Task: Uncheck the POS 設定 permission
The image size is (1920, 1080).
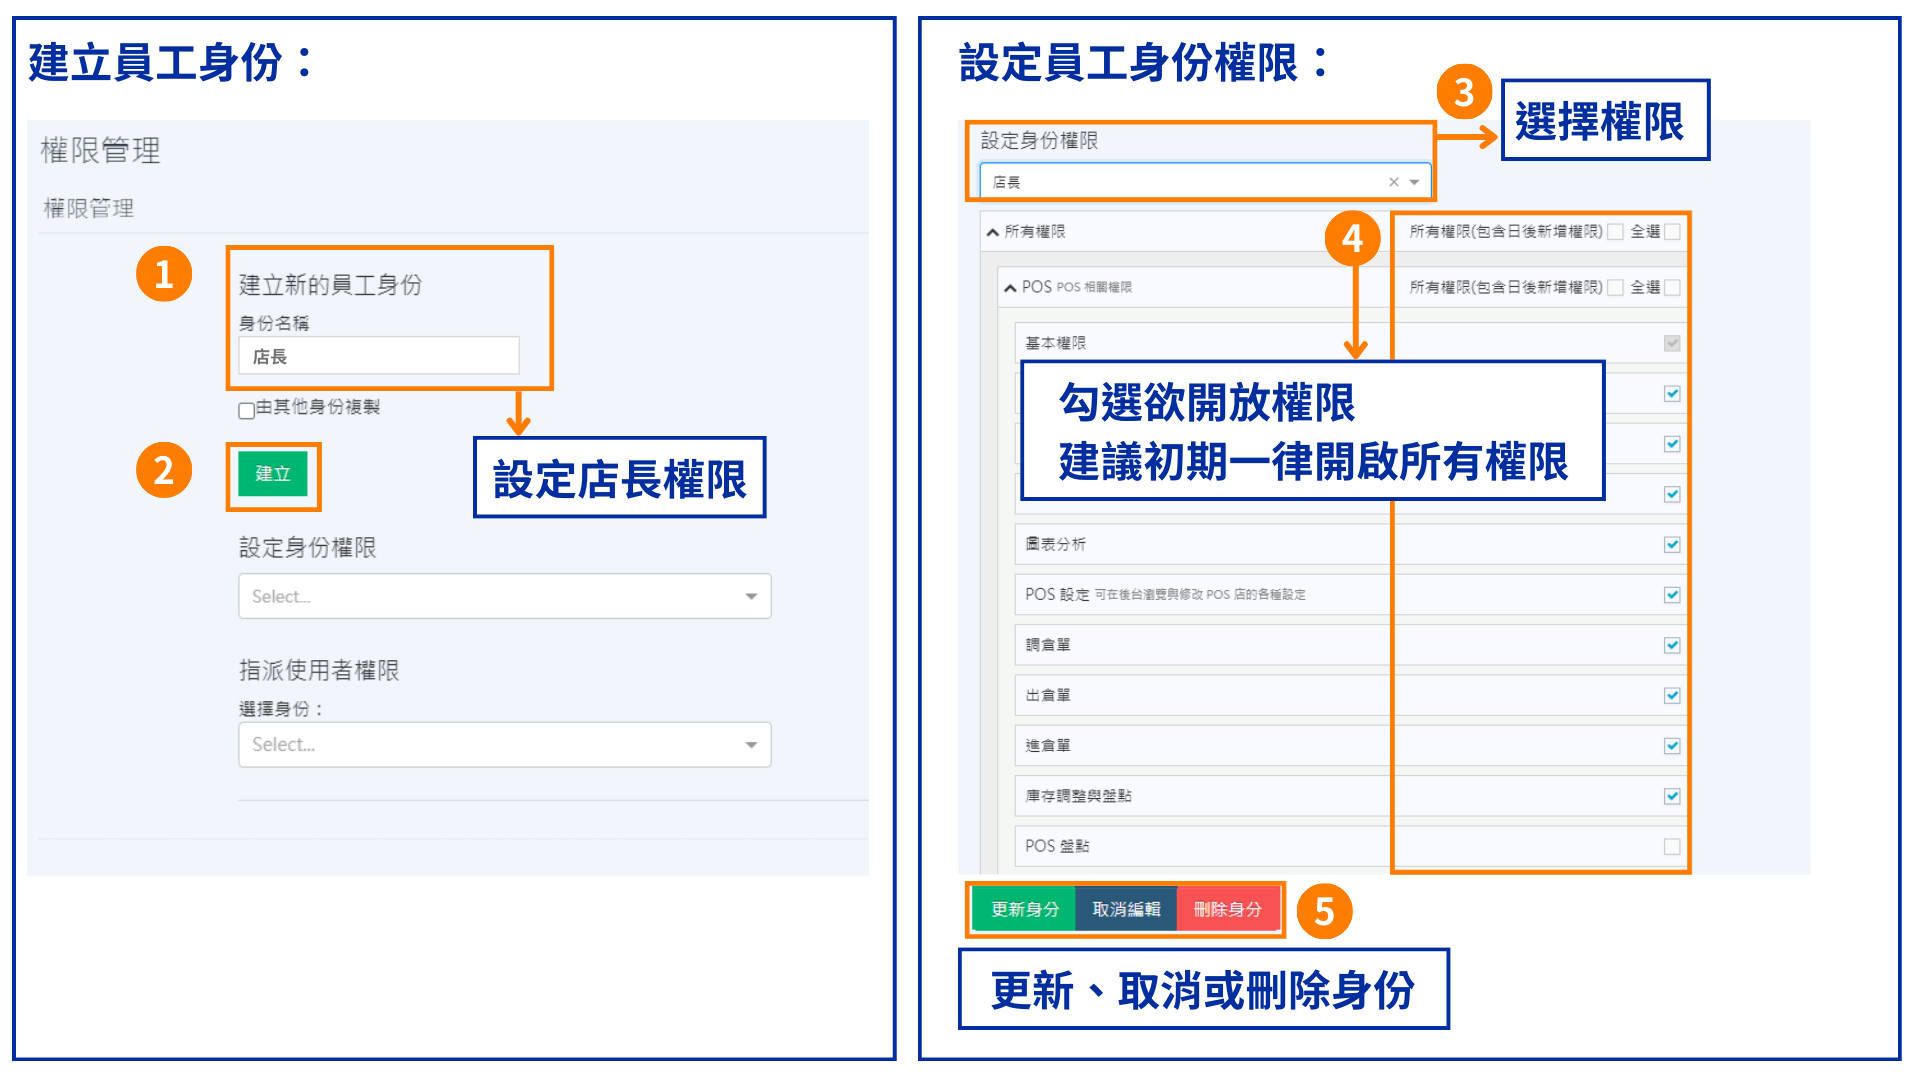Action: point(1672,595)
